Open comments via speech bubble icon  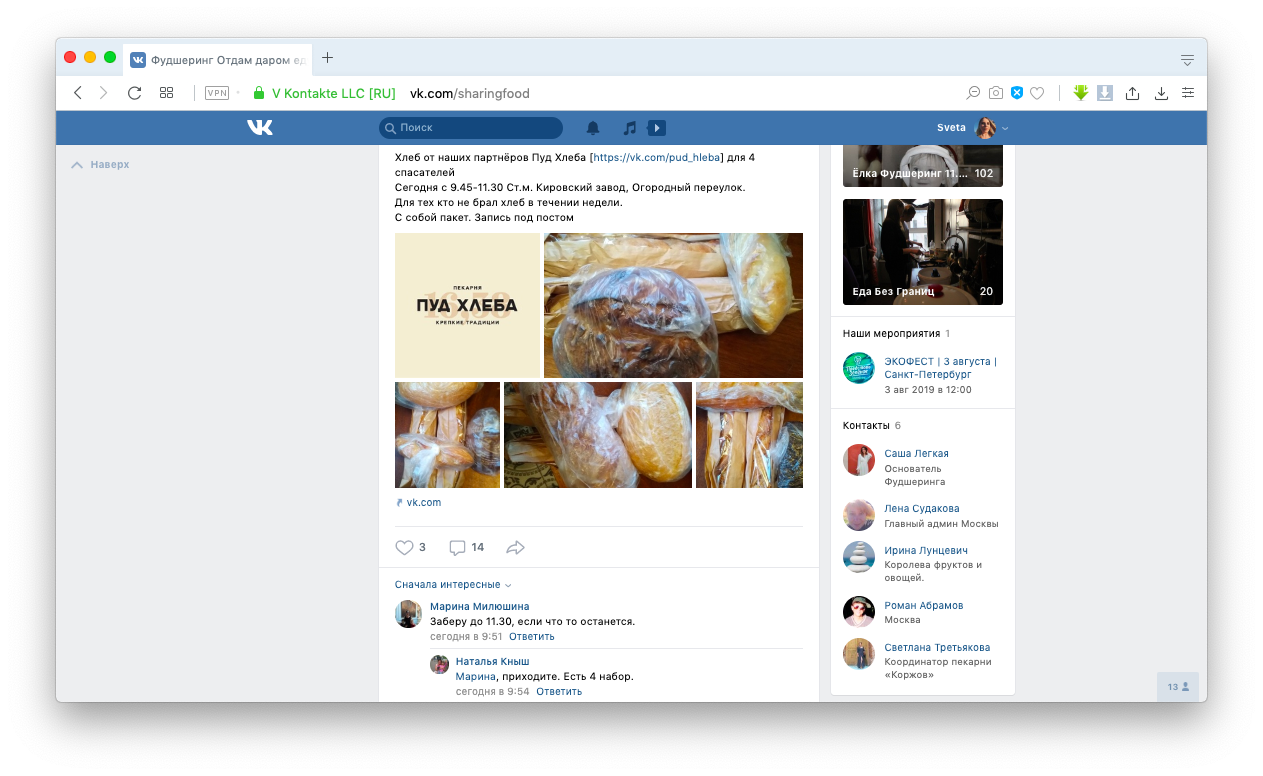pos(457,547)
